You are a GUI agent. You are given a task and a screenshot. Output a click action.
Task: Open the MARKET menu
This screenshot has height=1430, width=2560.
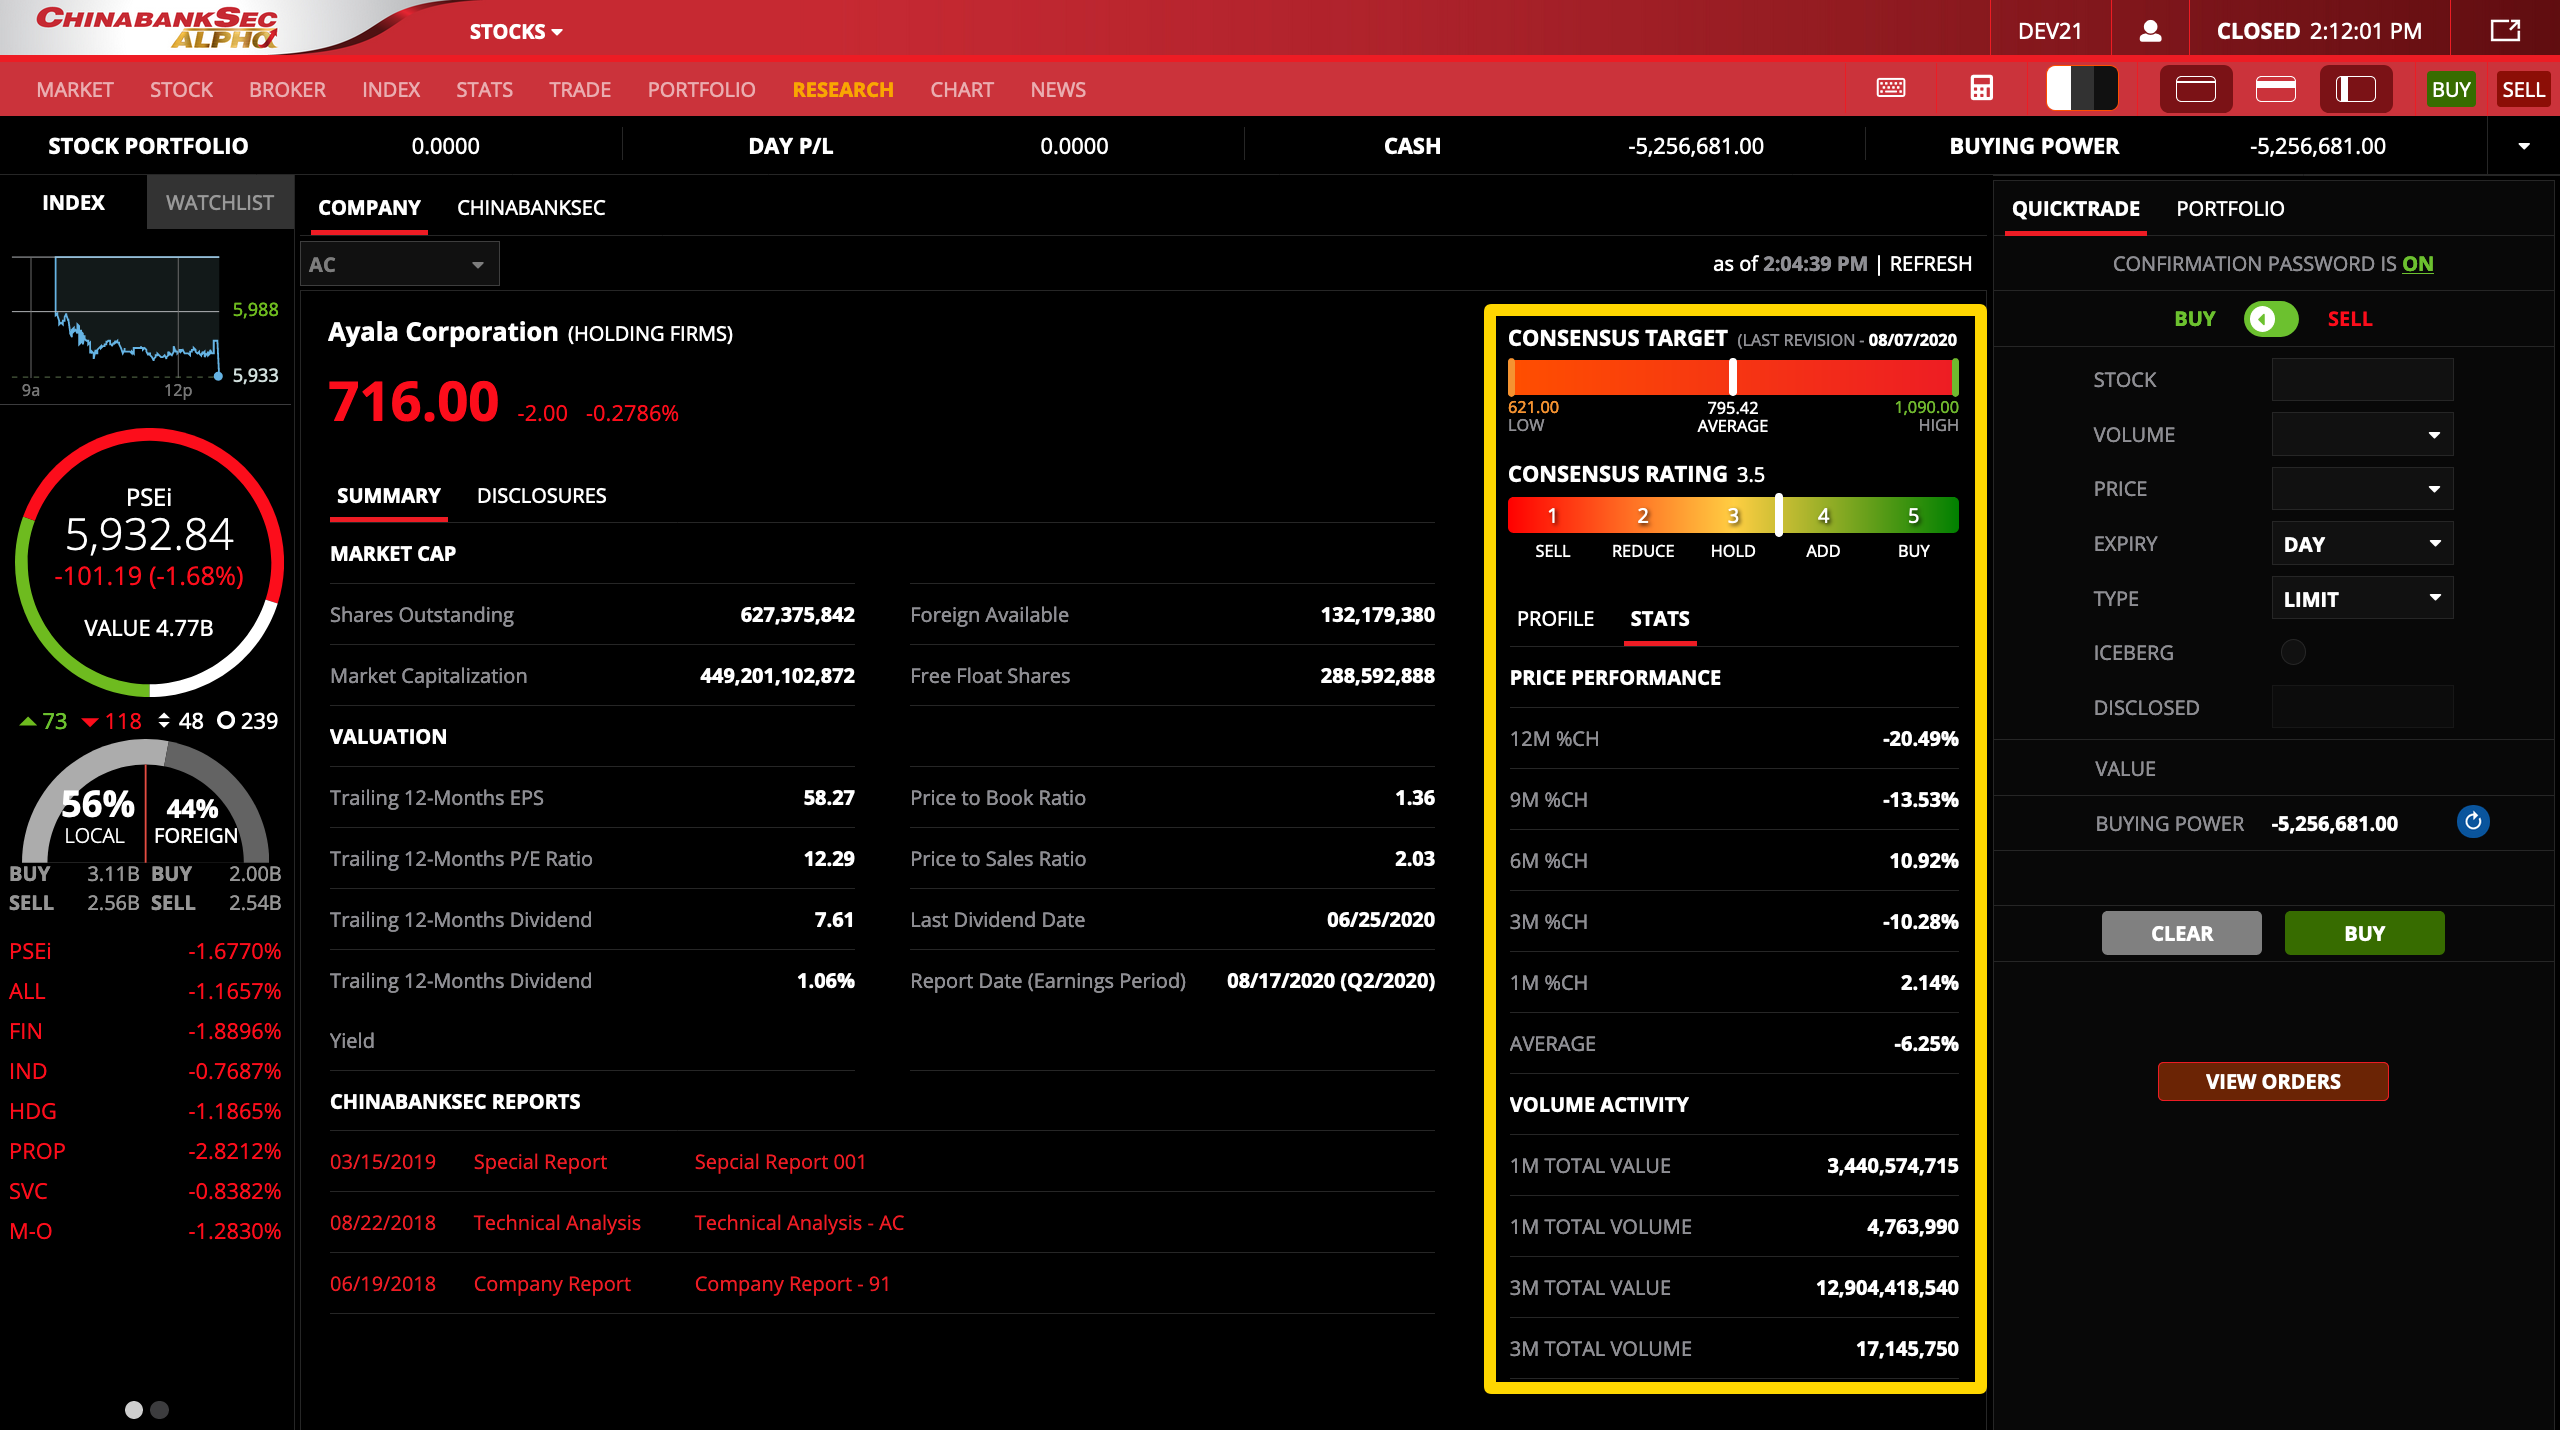point(75,89)
